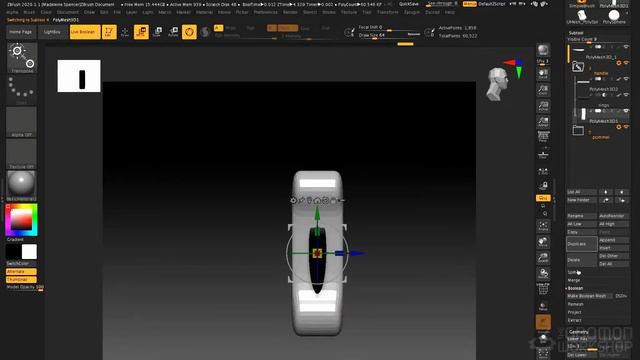Click the BPR render icon

543,50
